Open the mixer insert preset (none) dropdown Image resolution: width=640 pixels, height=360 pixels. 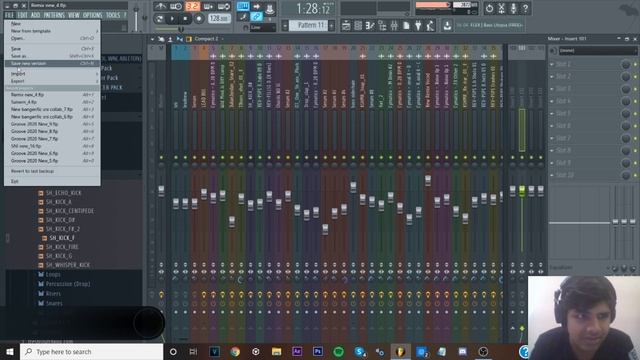(x=598, y=51)
